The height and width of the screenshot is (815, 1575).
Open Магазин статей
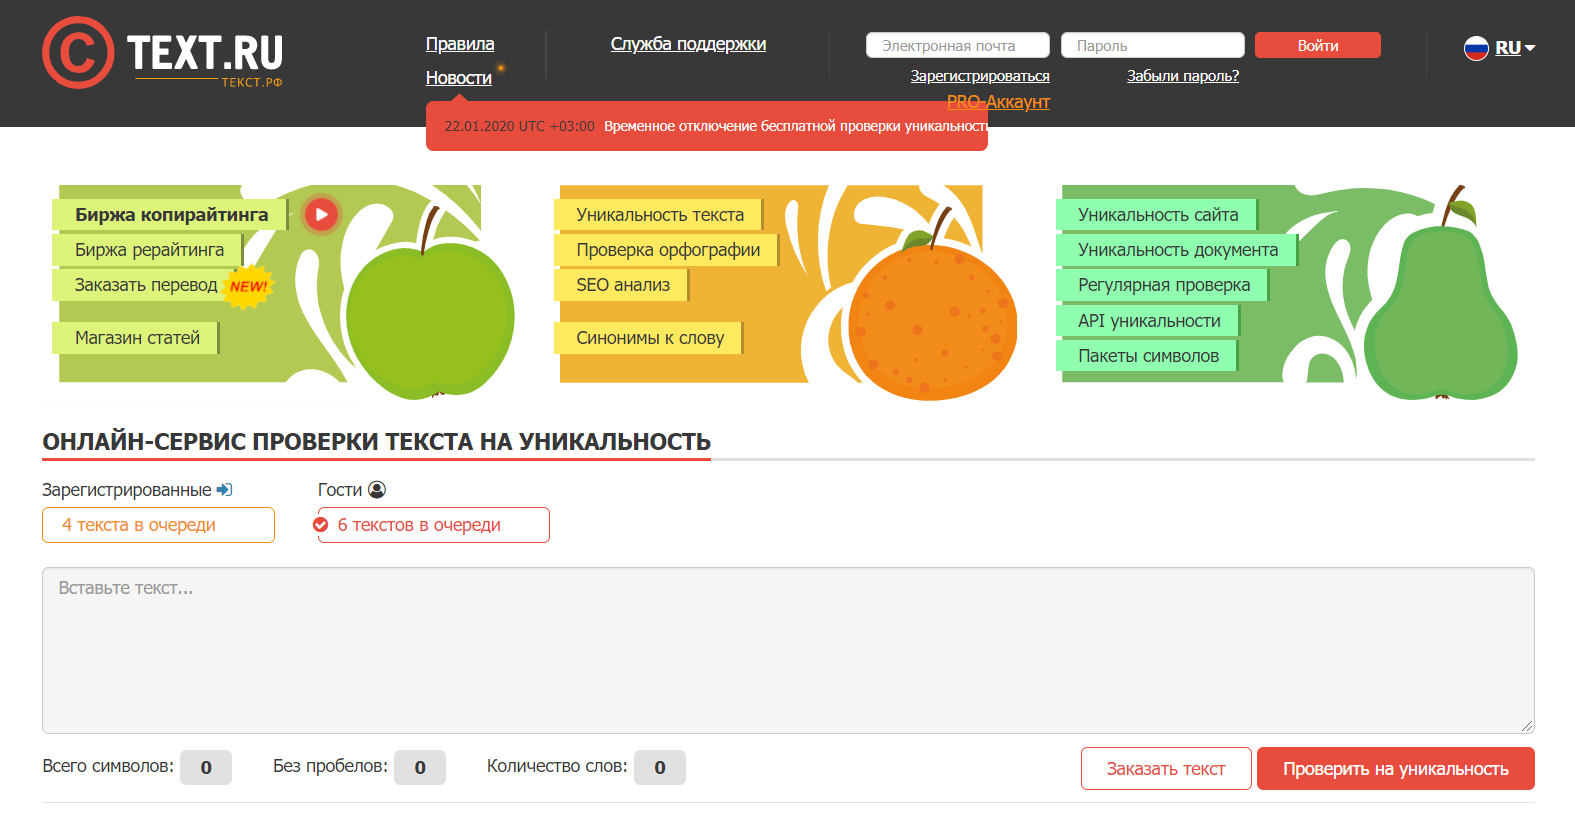[x=137, y=338]
